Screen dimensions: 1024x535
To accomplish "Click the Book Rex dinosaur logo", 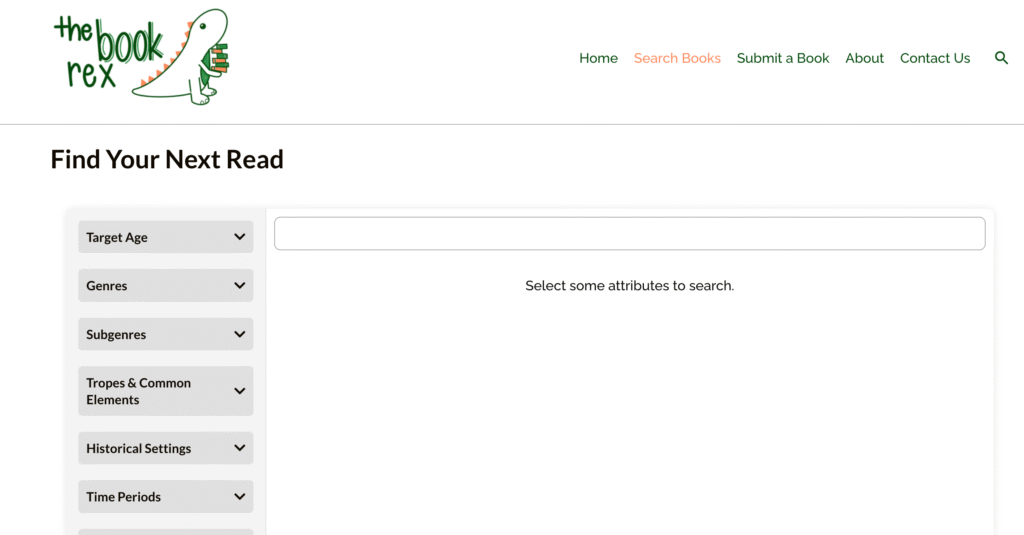I will [x=141, y=57].
